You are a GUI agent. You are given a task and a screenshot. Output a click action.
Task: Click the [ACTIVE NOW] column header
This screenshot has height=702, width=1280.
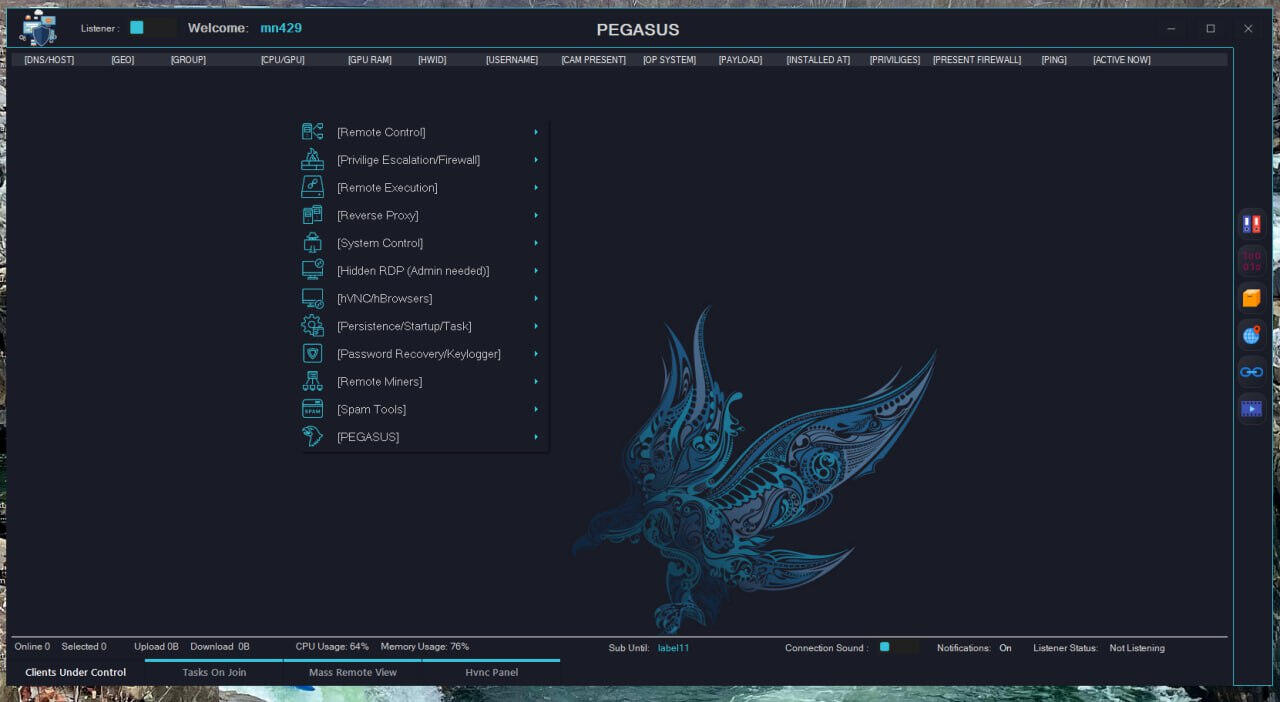click(x=1122, y=60)
